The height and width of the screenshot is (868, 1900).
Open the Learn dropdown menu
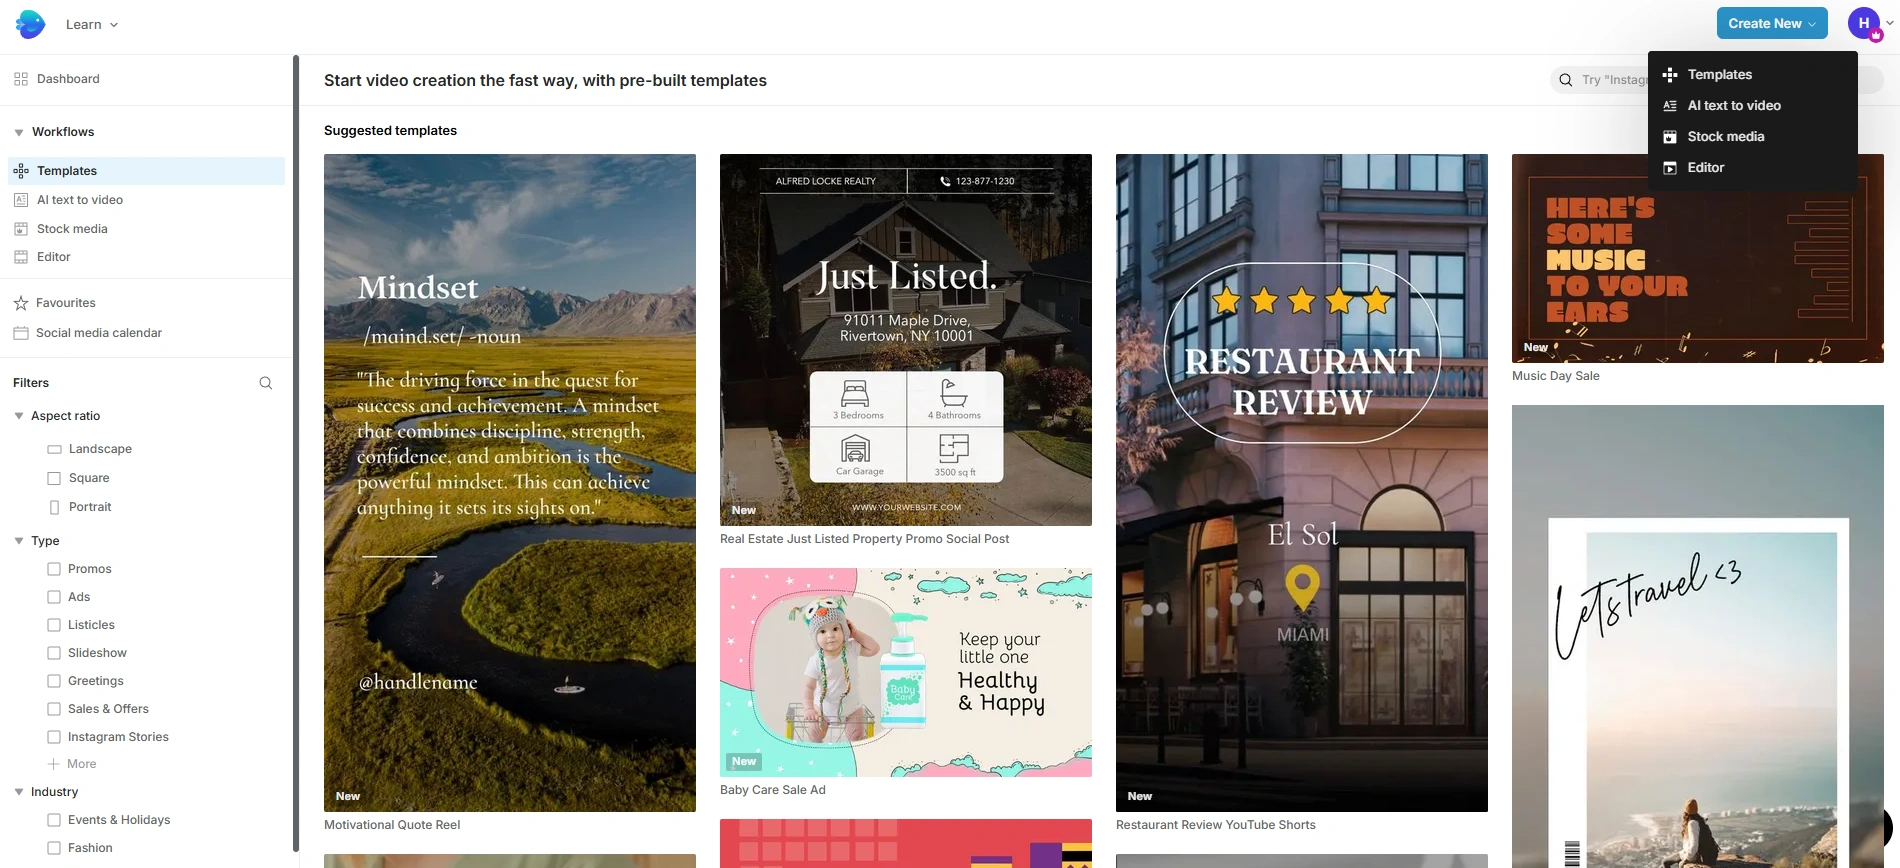pos(92,24)
